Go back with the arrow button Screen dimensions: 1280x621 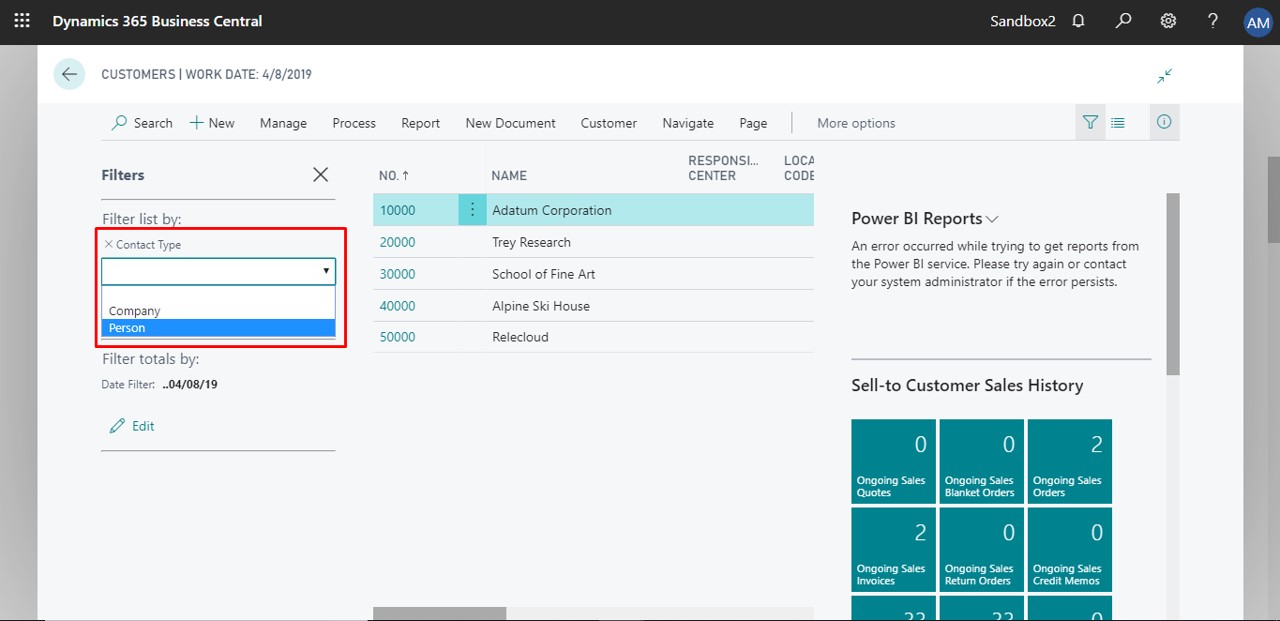pyautogui.click(x=69, y=74)
